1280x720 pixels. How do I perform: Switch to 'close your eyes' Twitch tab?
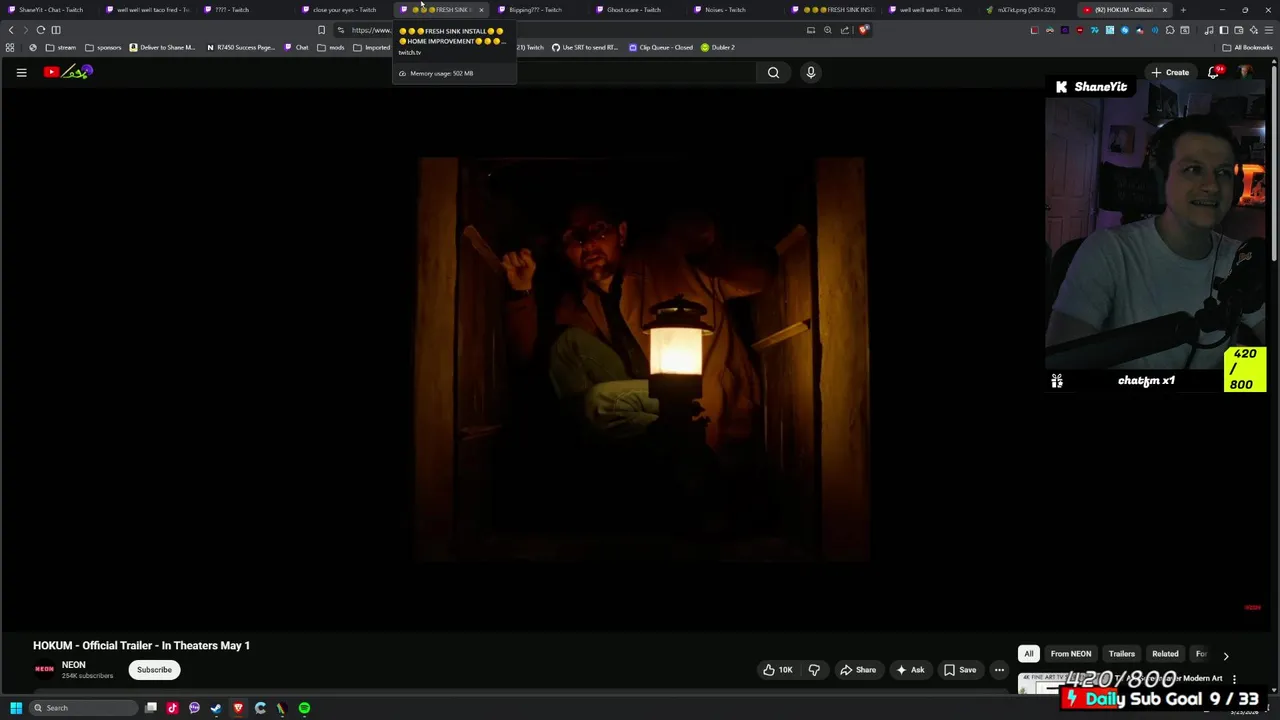344,10
